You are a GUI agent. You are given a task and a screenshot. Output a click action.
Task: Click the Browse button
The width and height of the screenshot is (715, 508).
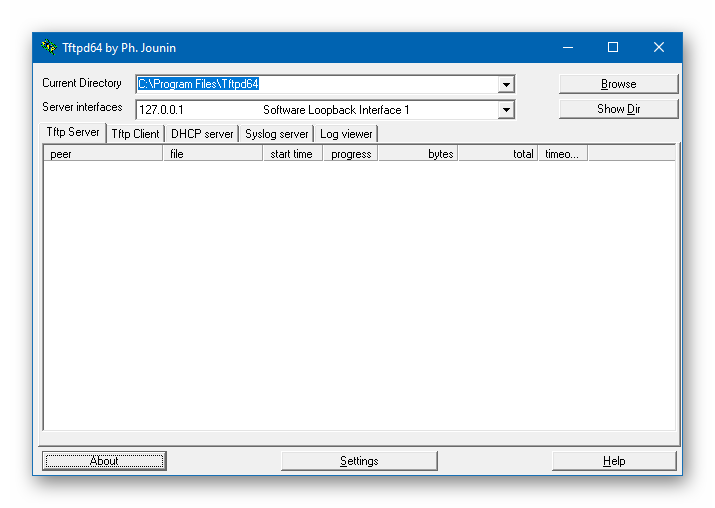[618, 84]
